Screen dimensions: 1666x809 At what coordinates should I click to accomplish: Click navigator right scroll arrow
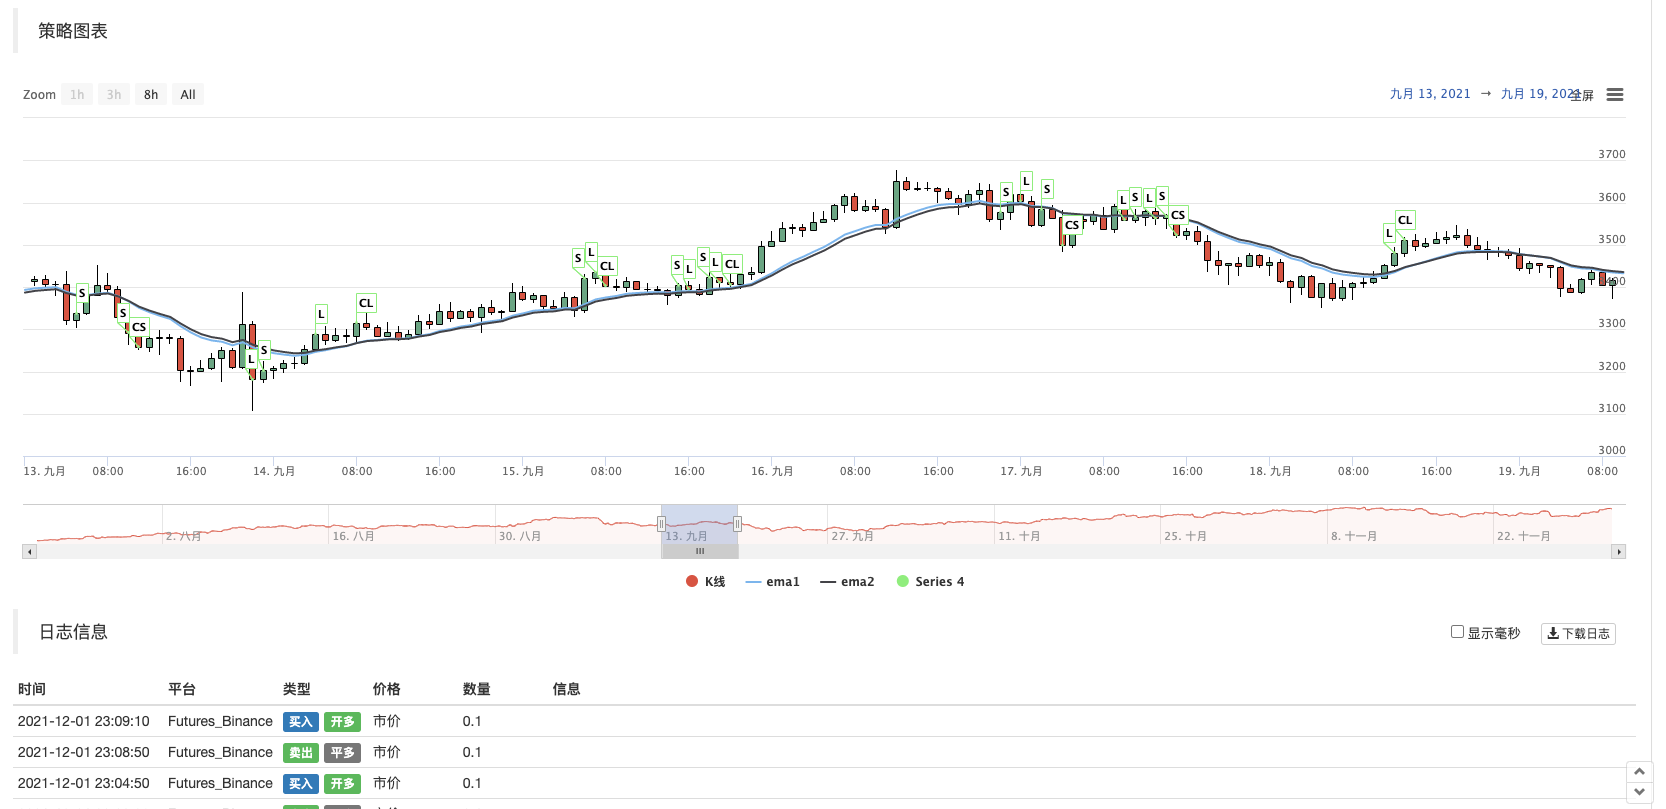point(1618,552)
